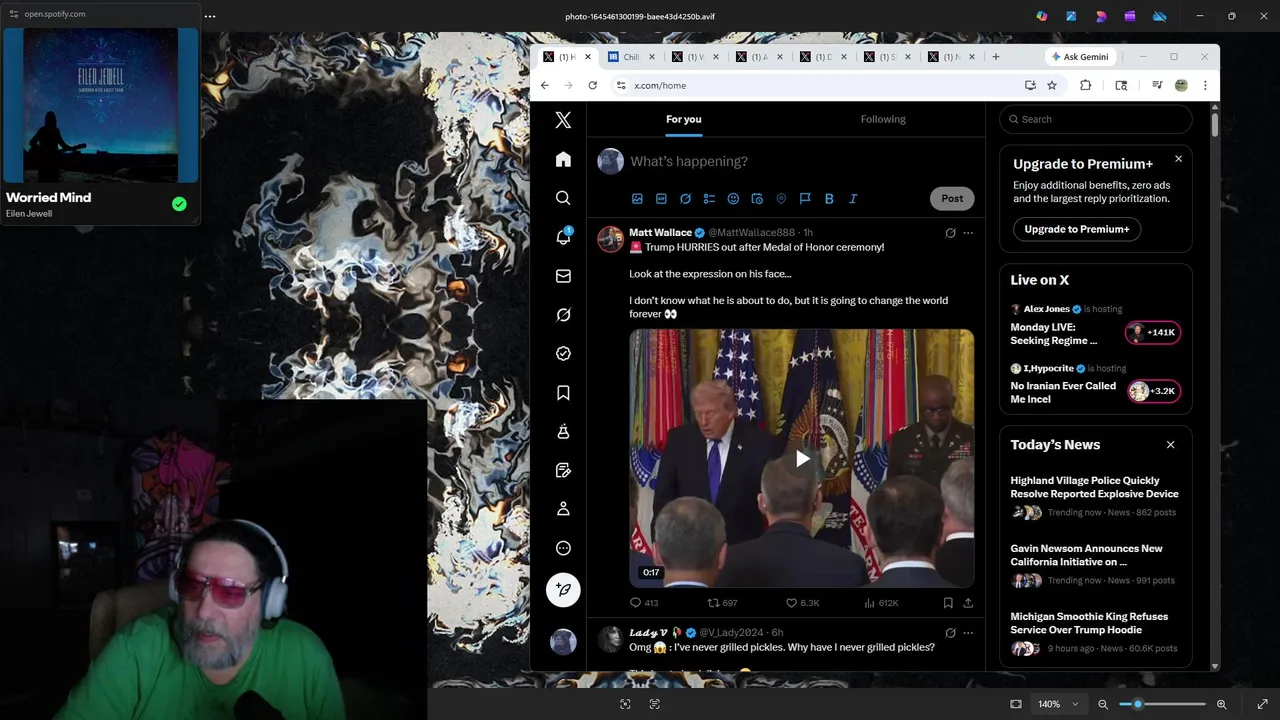Schedule post icon in composer
The height and width of the screenshot is (720, 1280).
757,199
